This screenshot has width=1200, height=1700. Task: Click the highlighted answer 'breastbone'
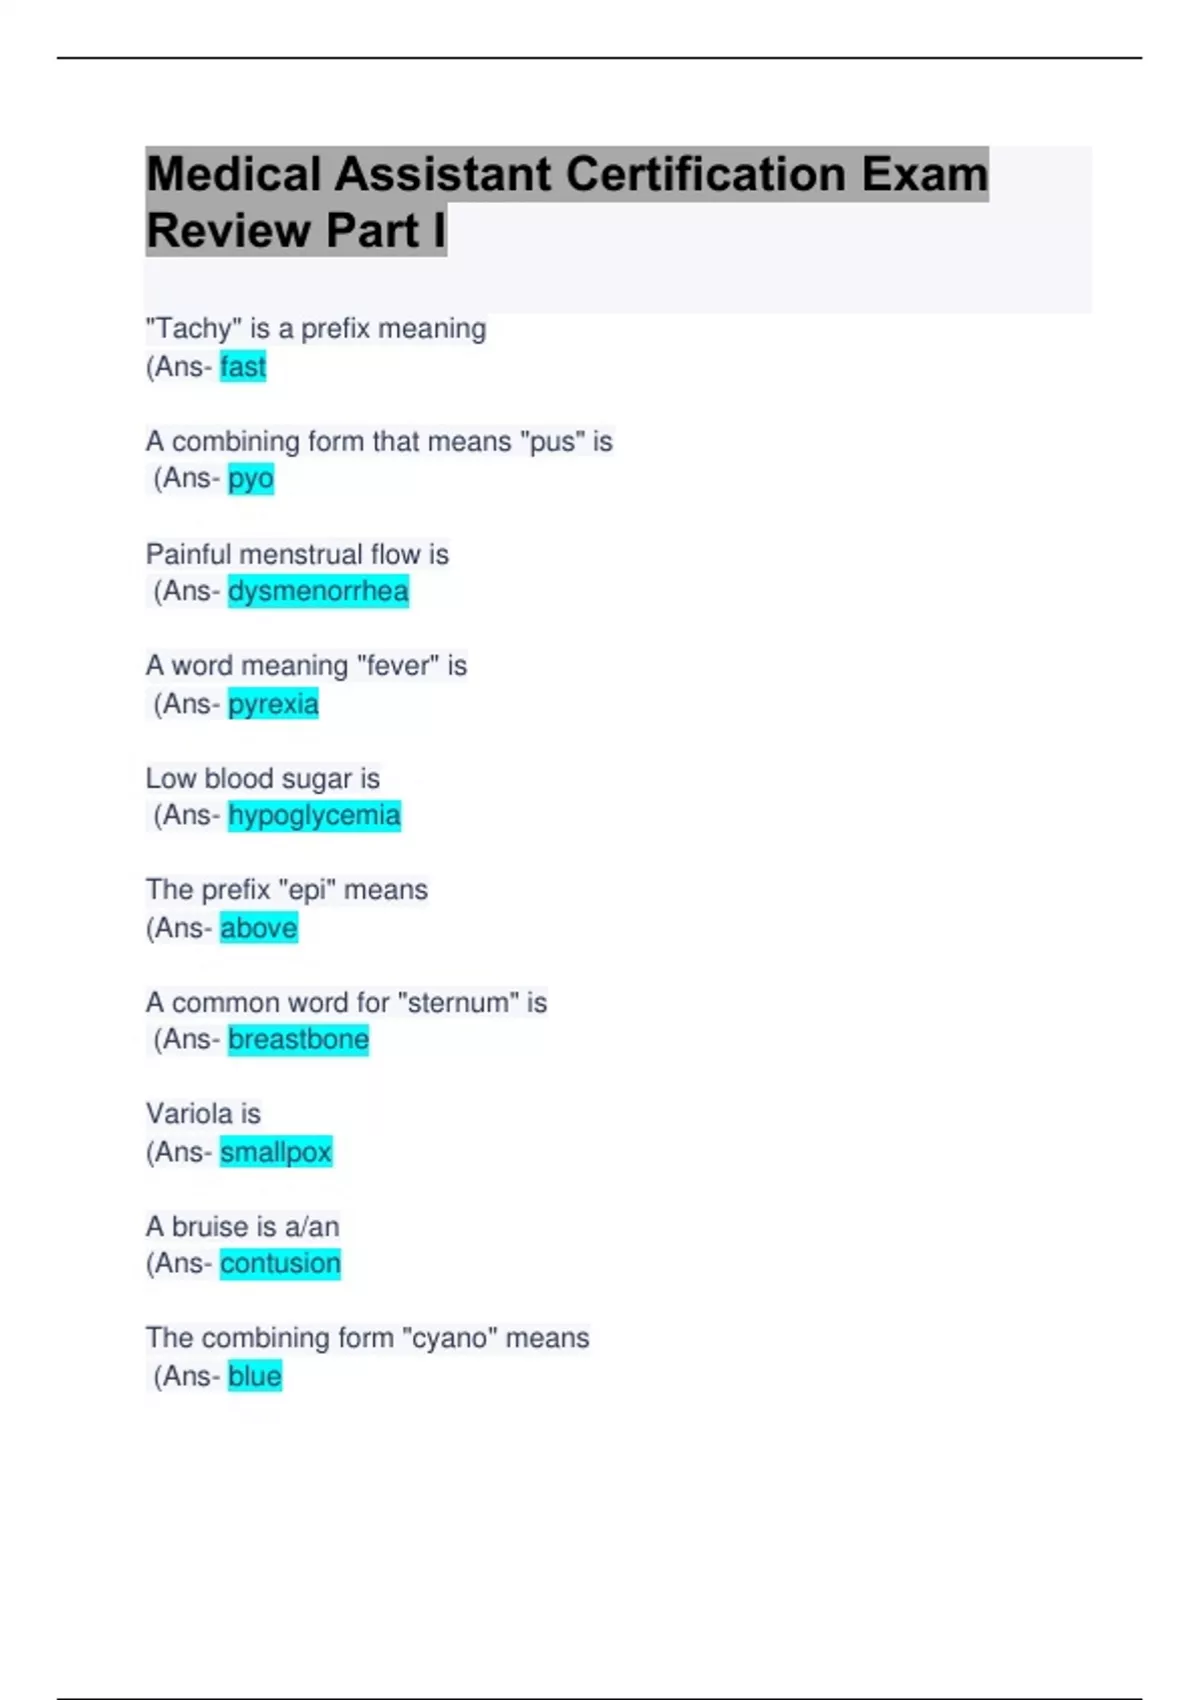click(x=298, y=1040)
